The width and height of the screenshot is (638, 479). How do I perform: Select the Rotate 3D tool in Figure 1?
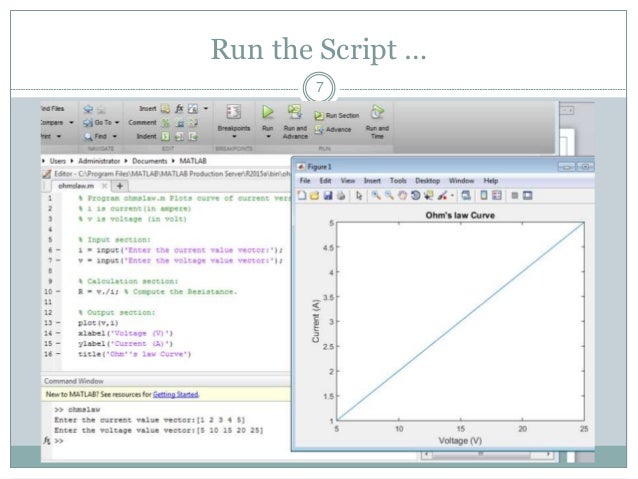[x=415, y=196]
